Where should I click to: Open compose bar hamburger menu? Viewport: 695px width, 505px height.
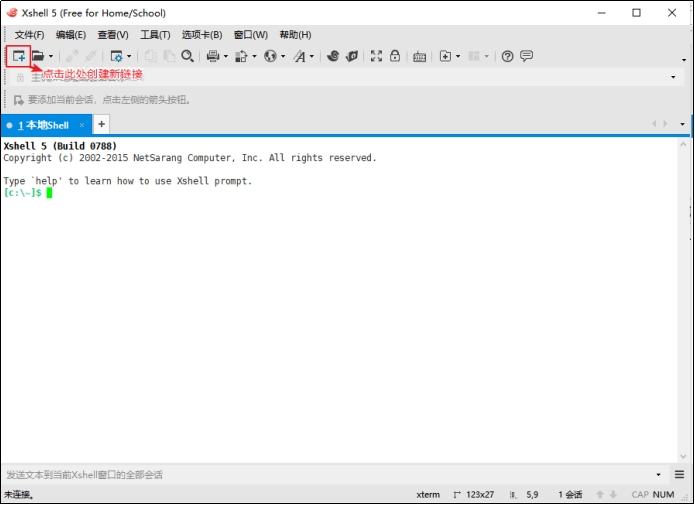point(679,475)
